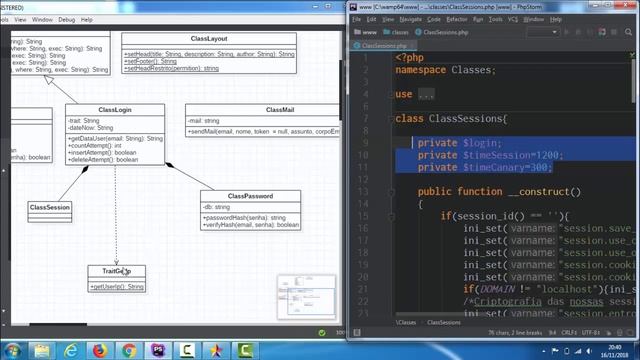Screen dimensions: 640x360
Task: Open the Window menu in the diagram editor
Action: point(42,20)
